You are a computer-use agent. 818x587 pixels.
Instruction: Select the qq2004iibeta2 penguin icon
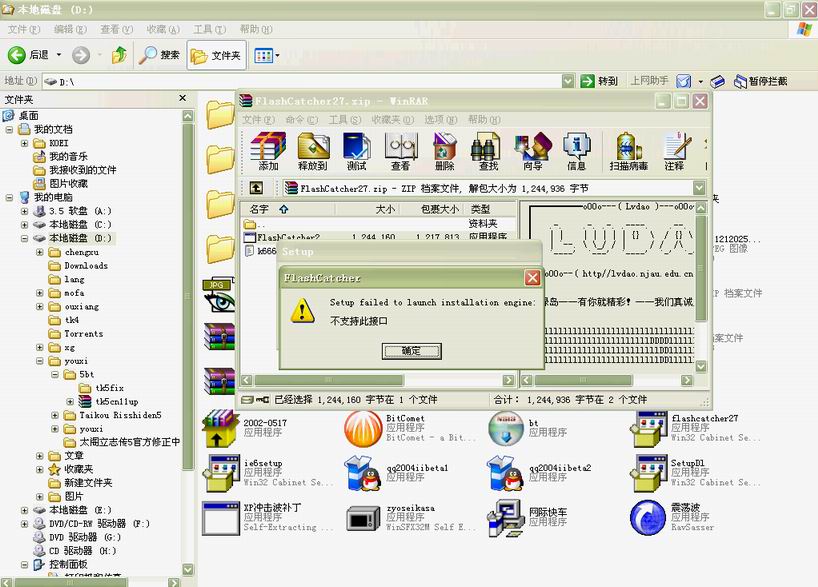(506, 473)
